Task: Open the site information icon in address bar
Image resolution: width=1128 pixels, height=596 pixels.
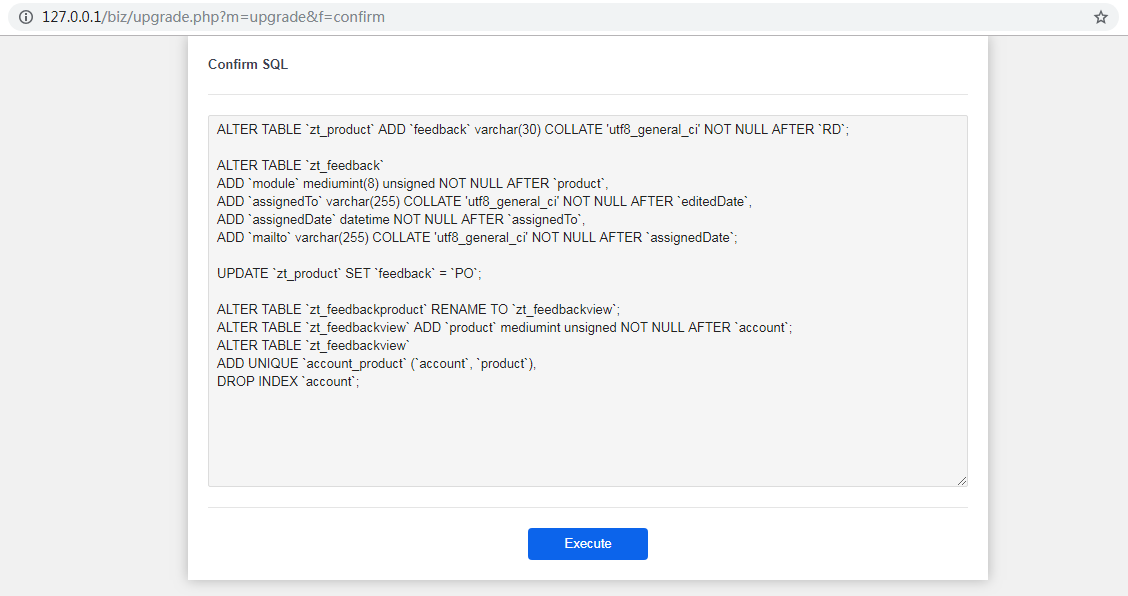Action: click(26, 17)
